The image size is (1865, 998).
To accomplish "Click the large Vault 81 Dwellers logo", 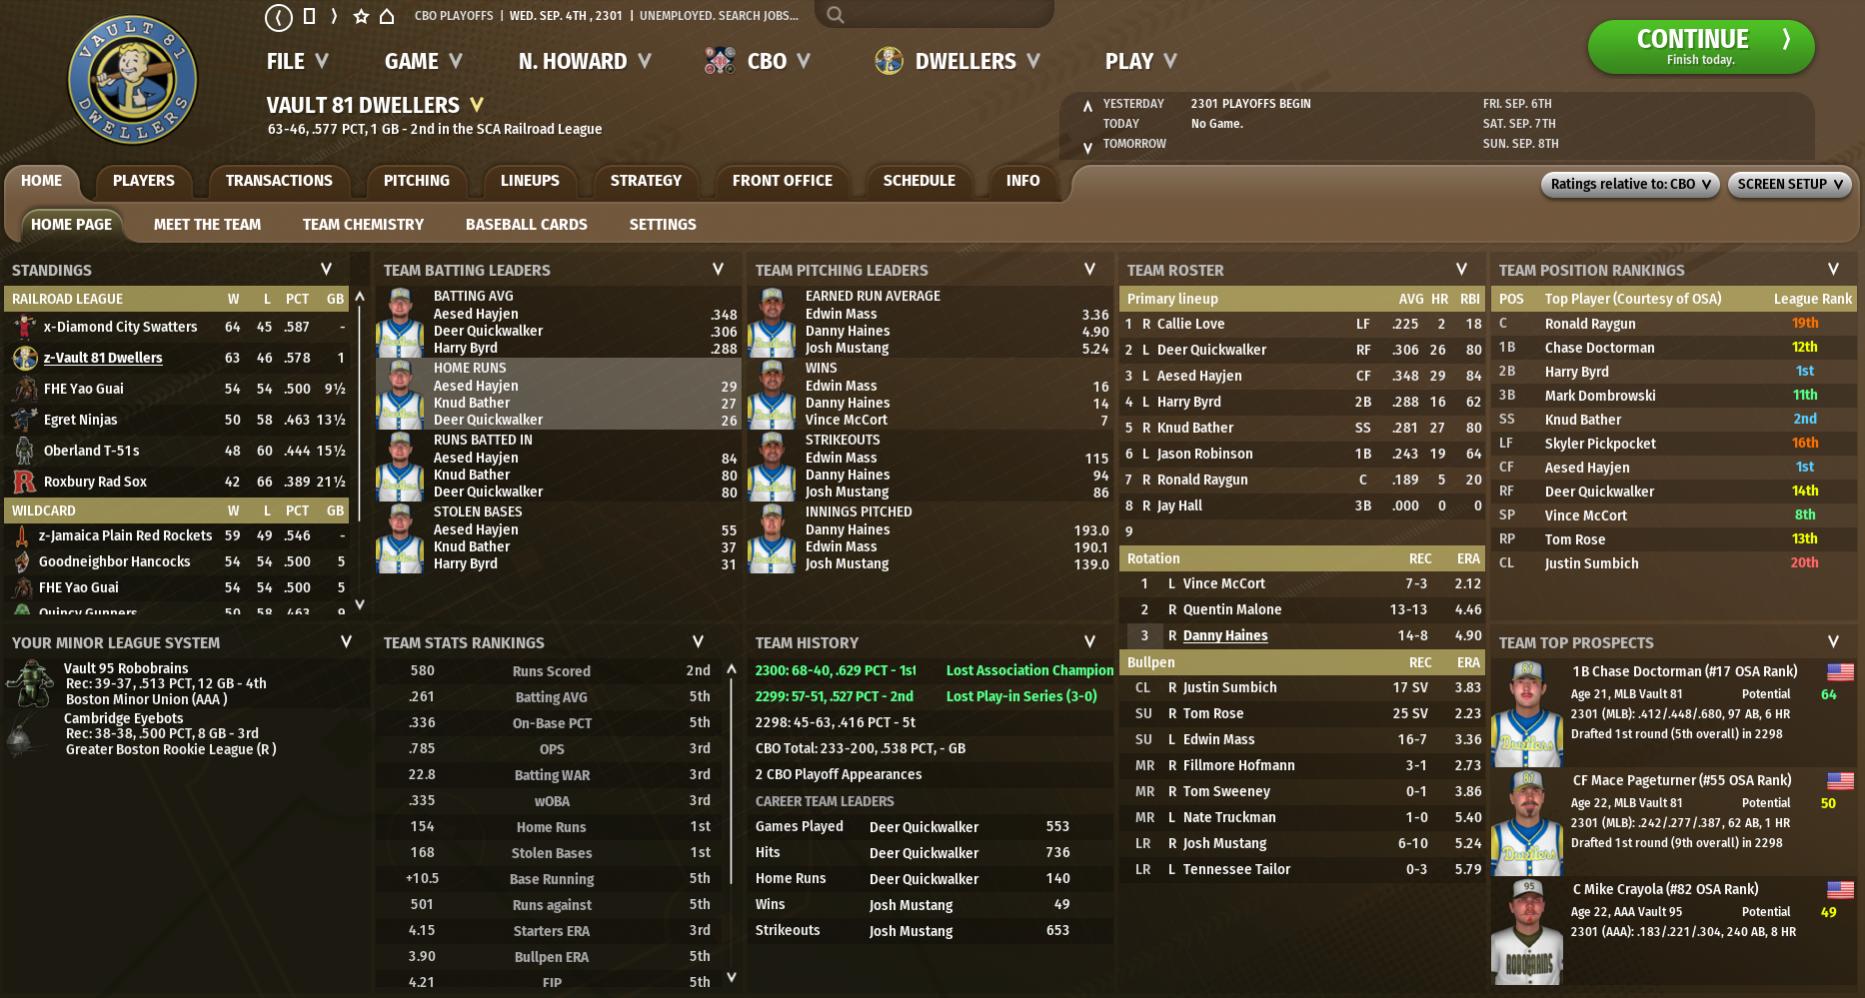I will pyautogui.click(x=132, y=80).
